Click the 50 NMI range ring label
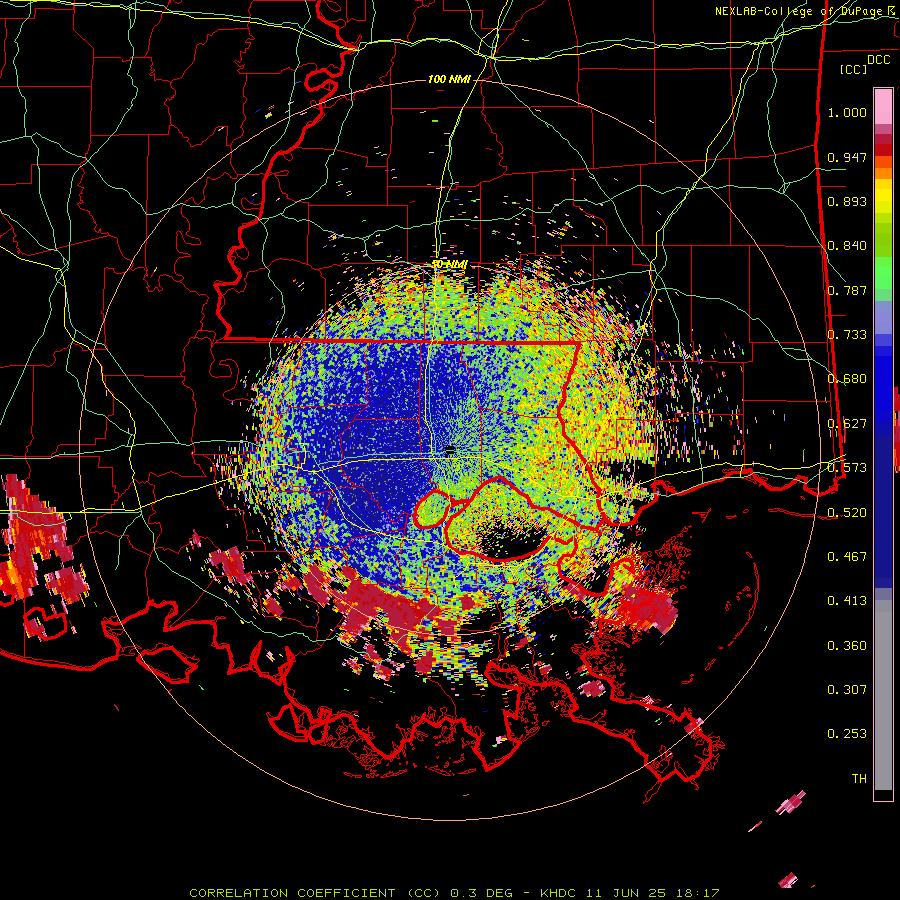Viewport: 900px width, 900px height. 450,264
